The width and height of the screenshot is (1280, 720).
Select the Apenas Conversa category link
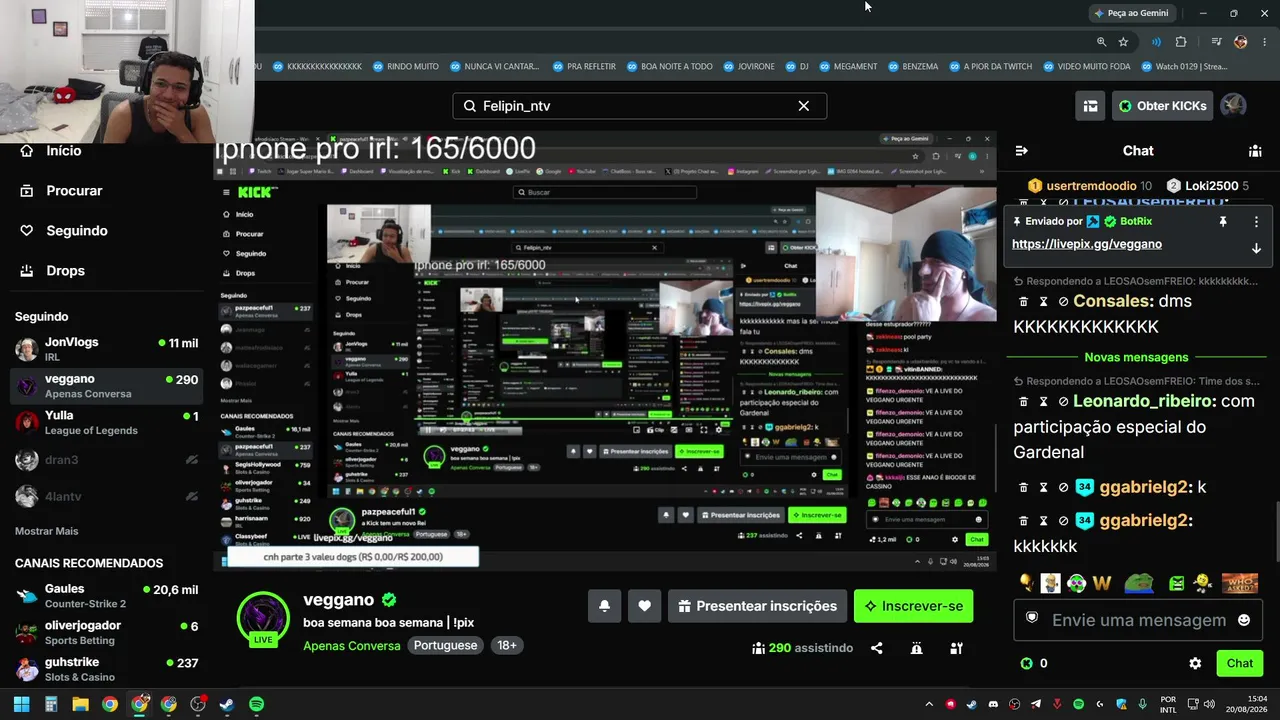pyautogui.click(x=352, y=646)
